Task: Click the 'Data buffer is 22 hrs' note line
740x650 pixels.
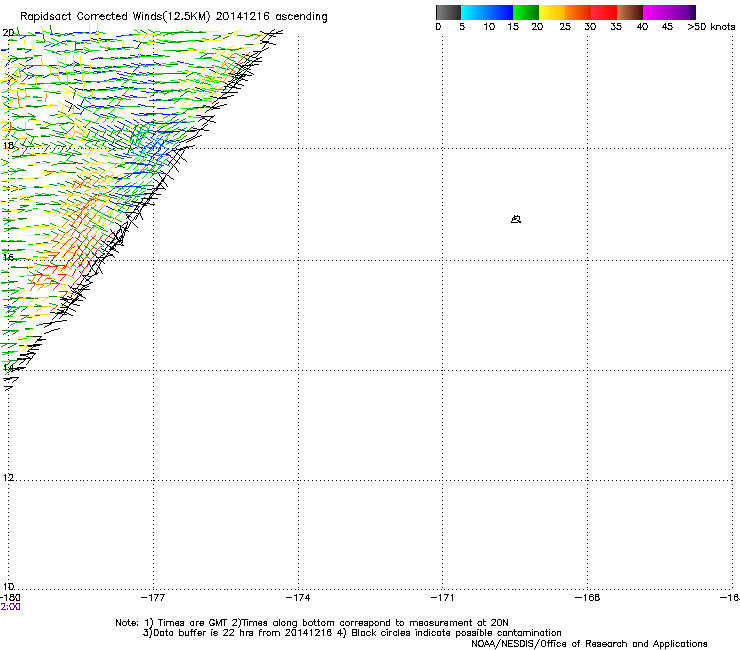Action: tap(352, 633)
